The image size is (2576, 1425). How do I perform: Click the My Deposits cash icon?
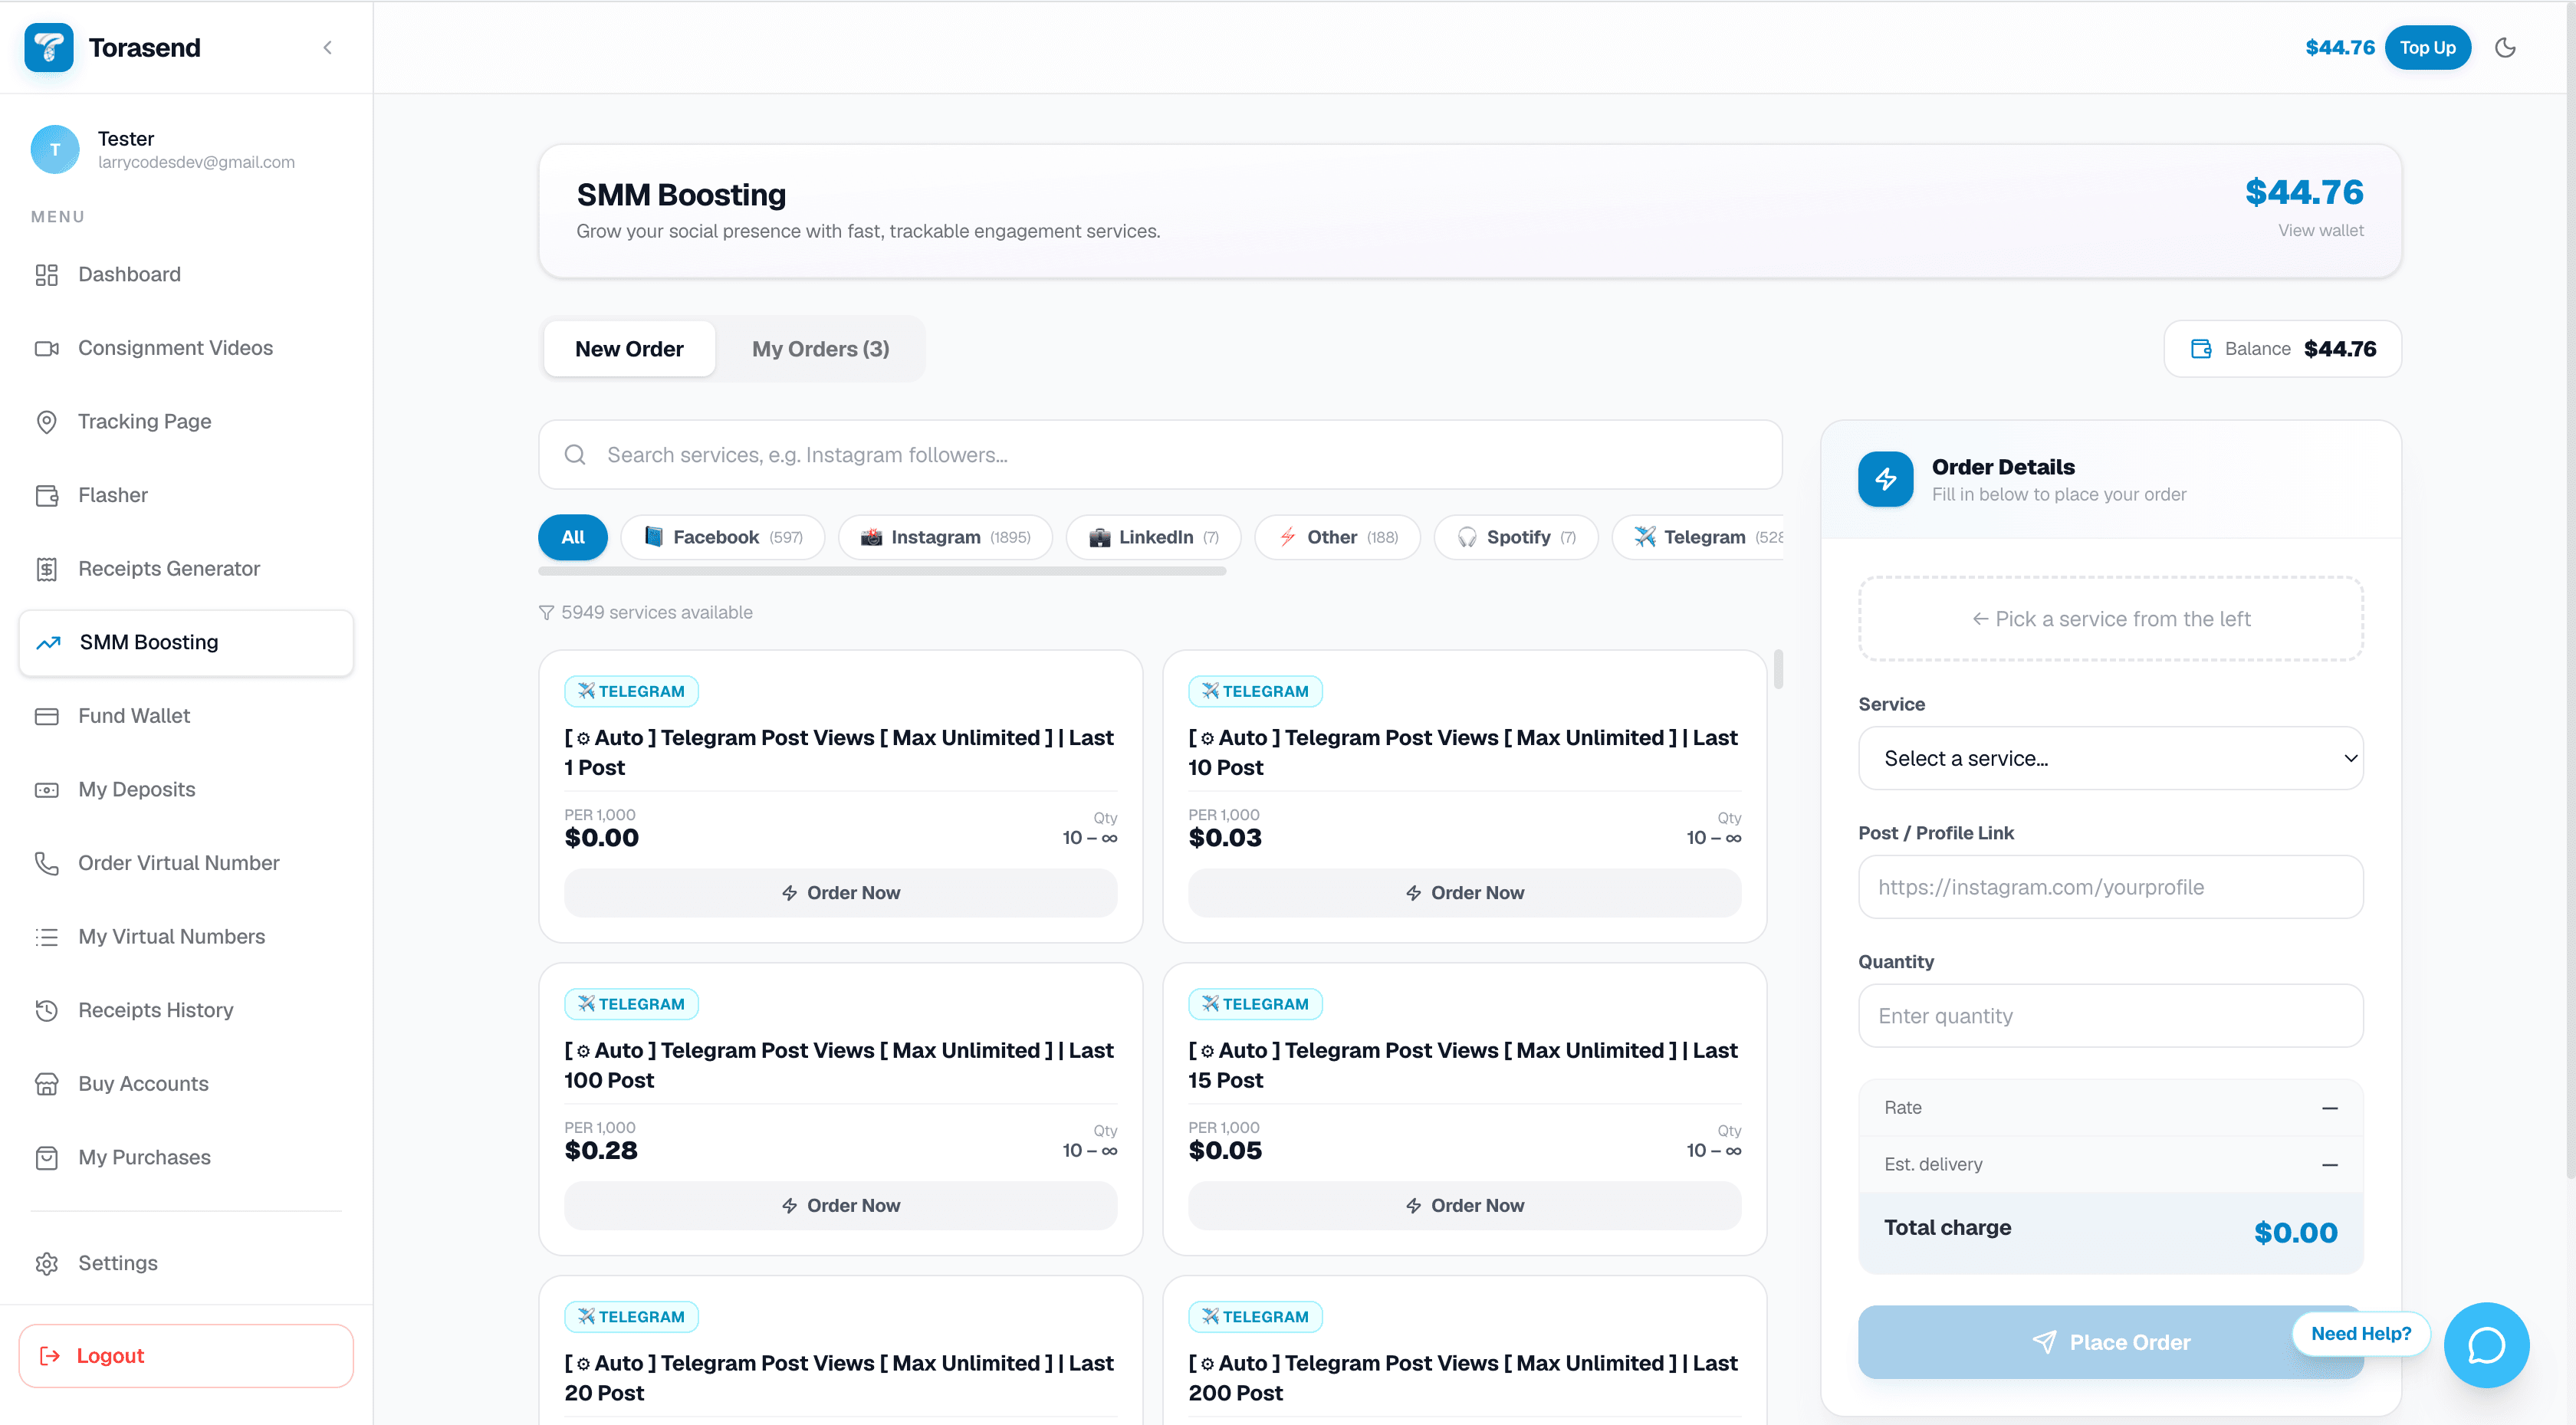coord(47,790)
